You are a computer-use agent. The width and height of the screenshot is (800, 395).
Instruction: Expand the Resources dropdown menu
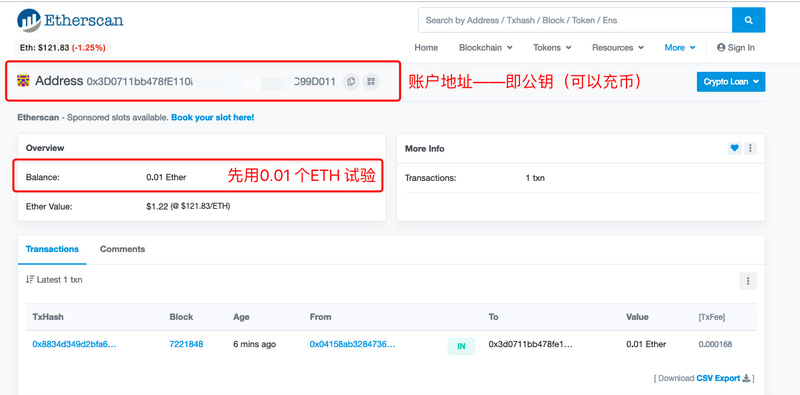[618, 47]
